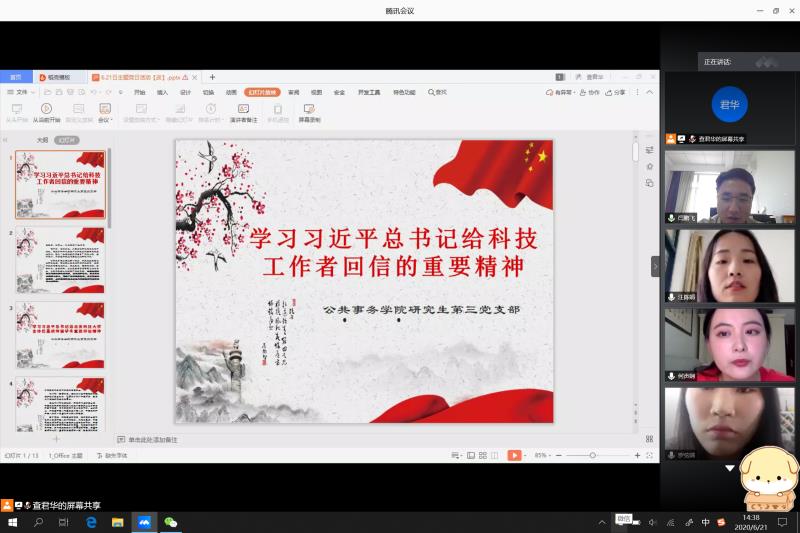Click the 分享 share icon
Image resolution: width=800 pixels, height=533 pixels.
(x=609, y=92)
